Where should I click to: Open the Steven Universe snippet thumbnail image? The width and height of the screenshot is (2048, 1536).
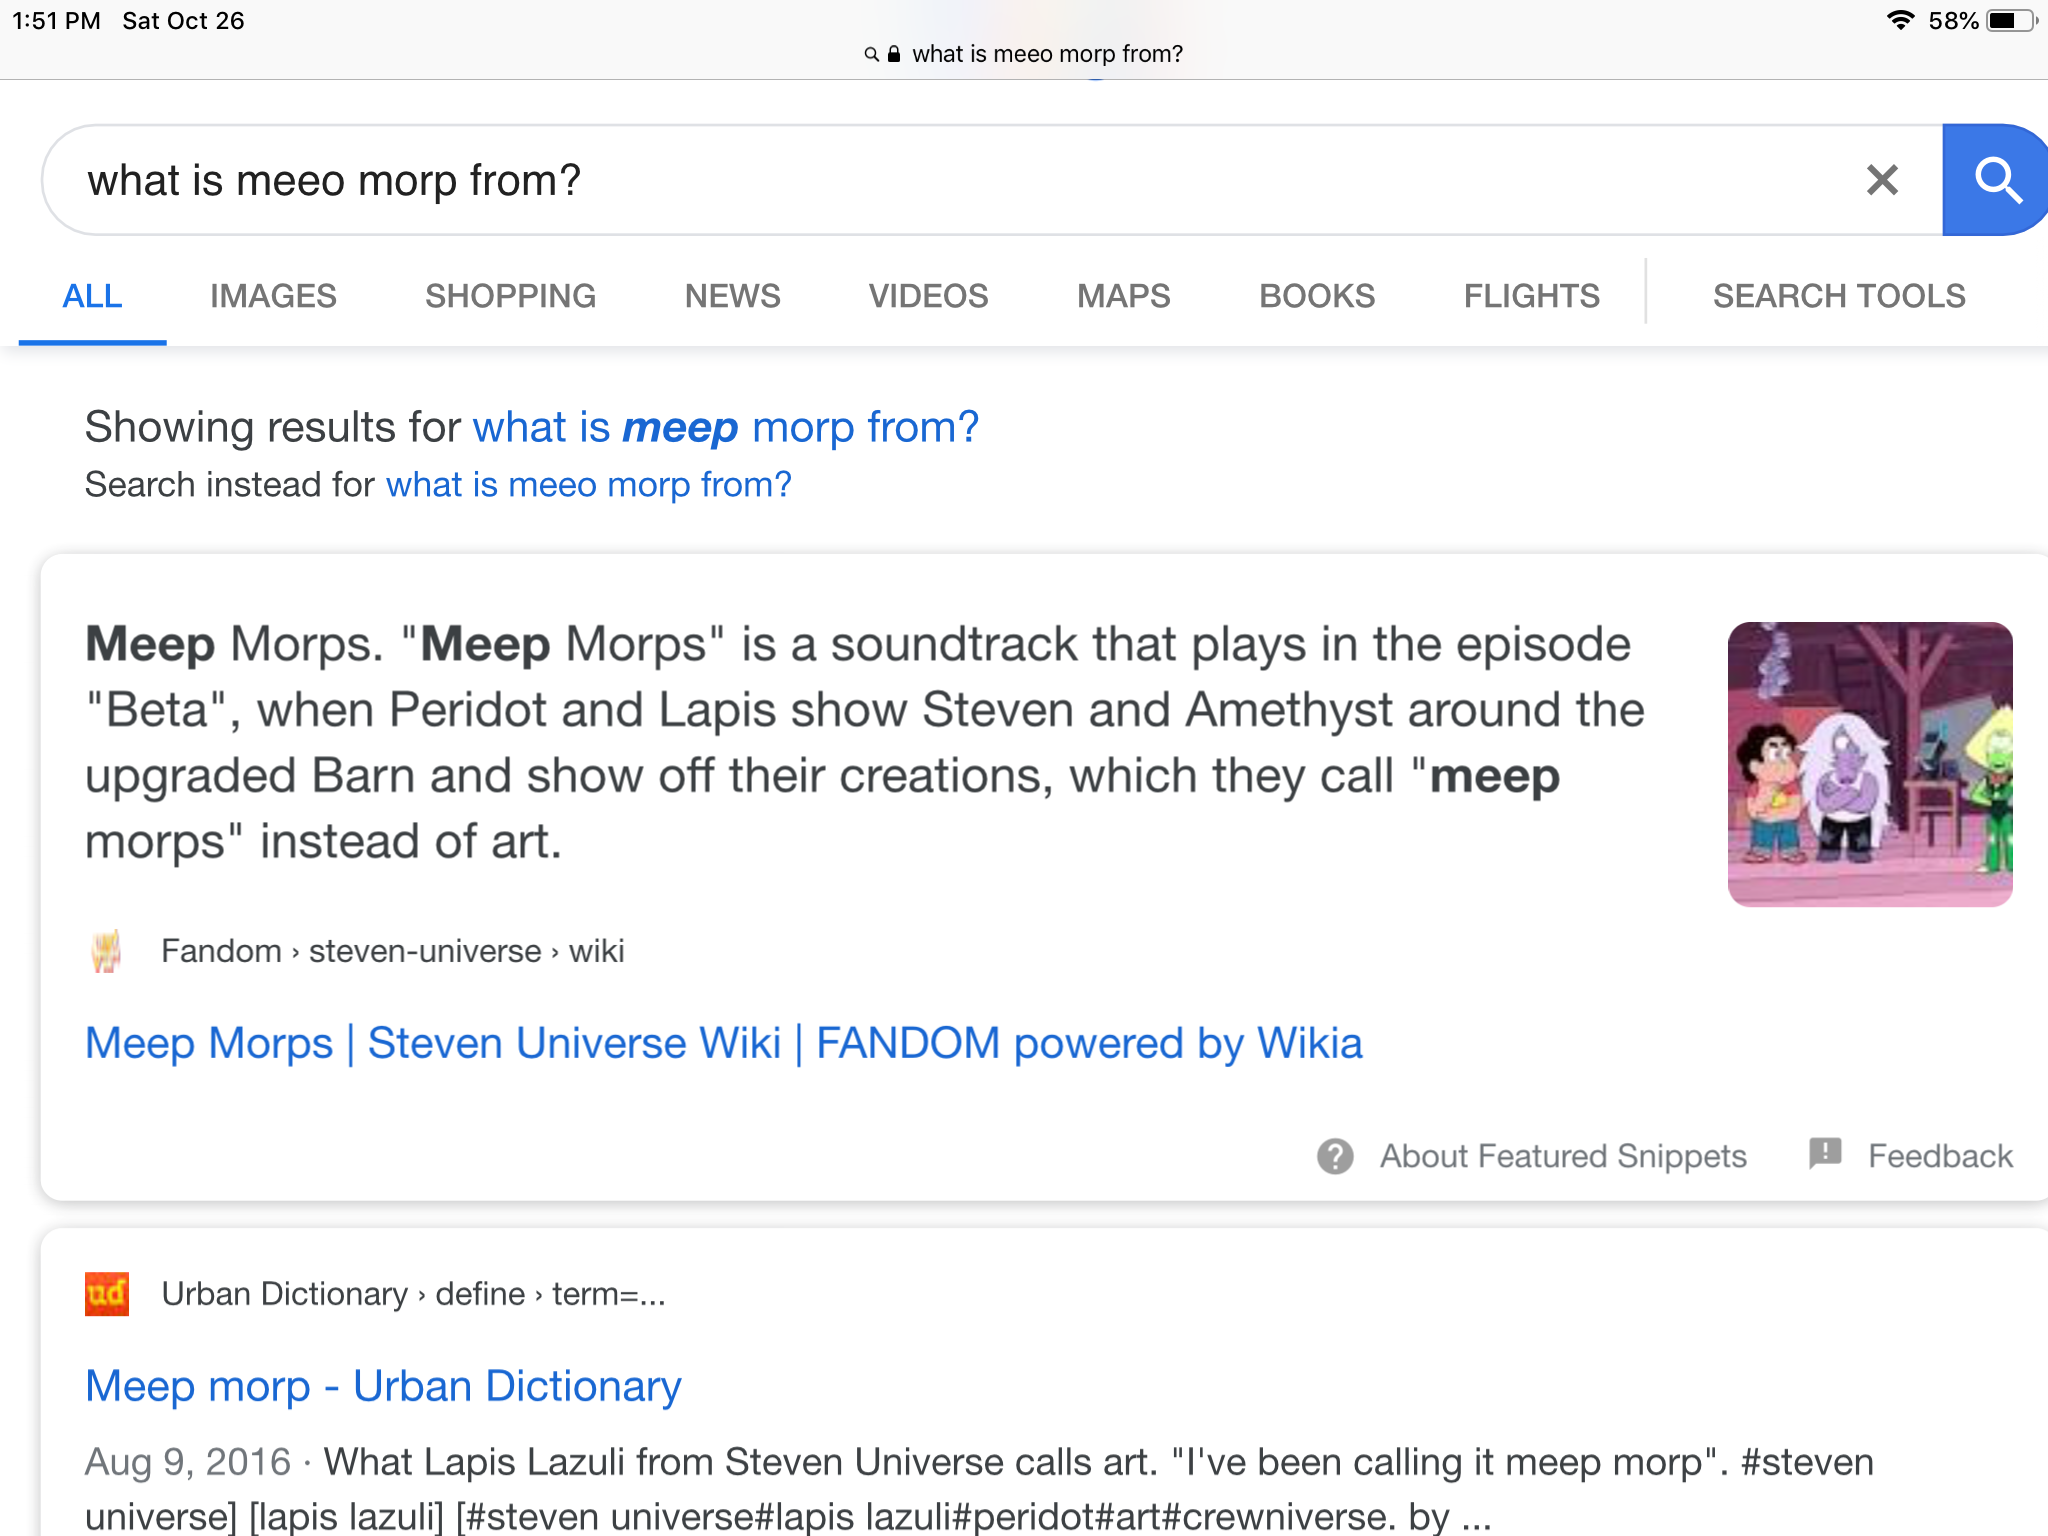pyautogui.click(x=1869, y=764)
